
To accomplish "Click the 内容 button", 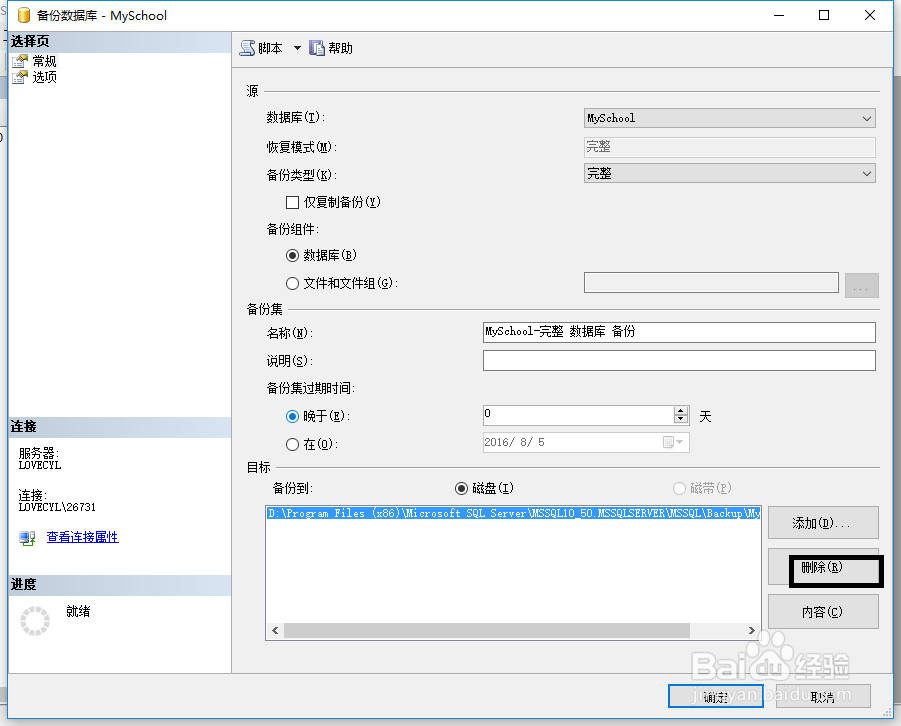I will coord(823,611).
